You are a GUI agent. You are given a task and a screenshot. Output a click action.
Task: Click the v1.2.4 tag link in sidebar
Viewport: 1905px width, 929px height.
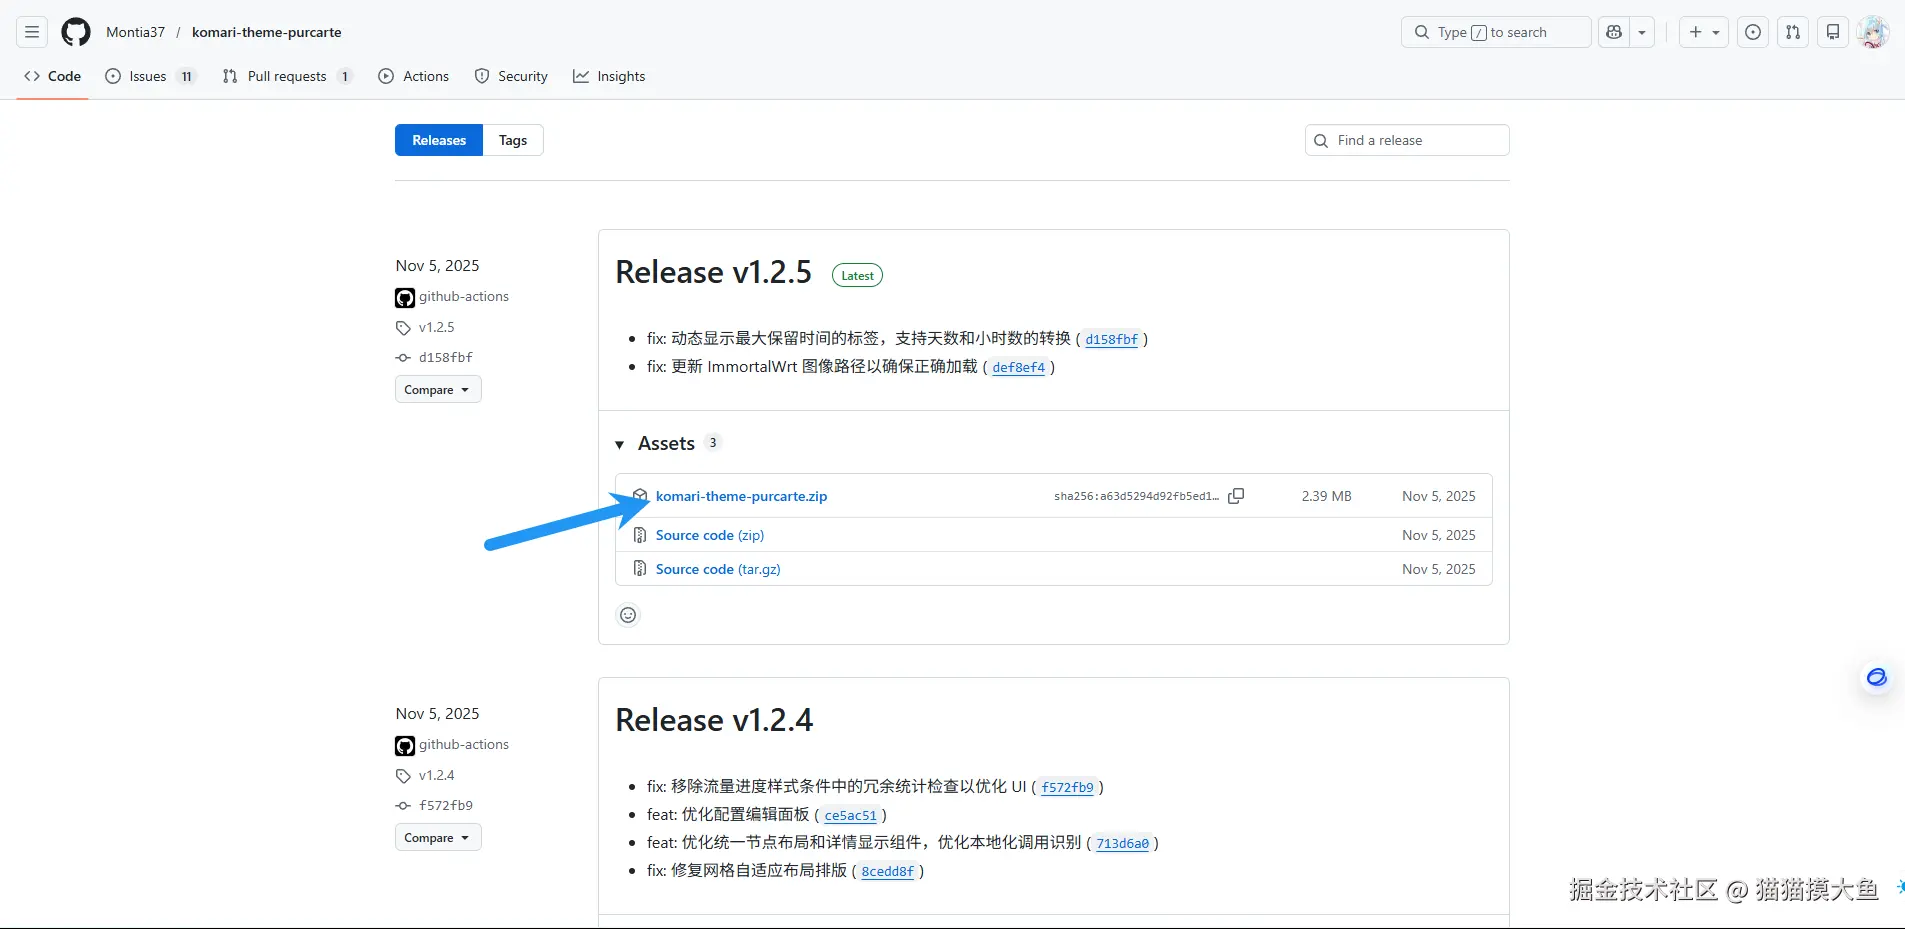437,775
